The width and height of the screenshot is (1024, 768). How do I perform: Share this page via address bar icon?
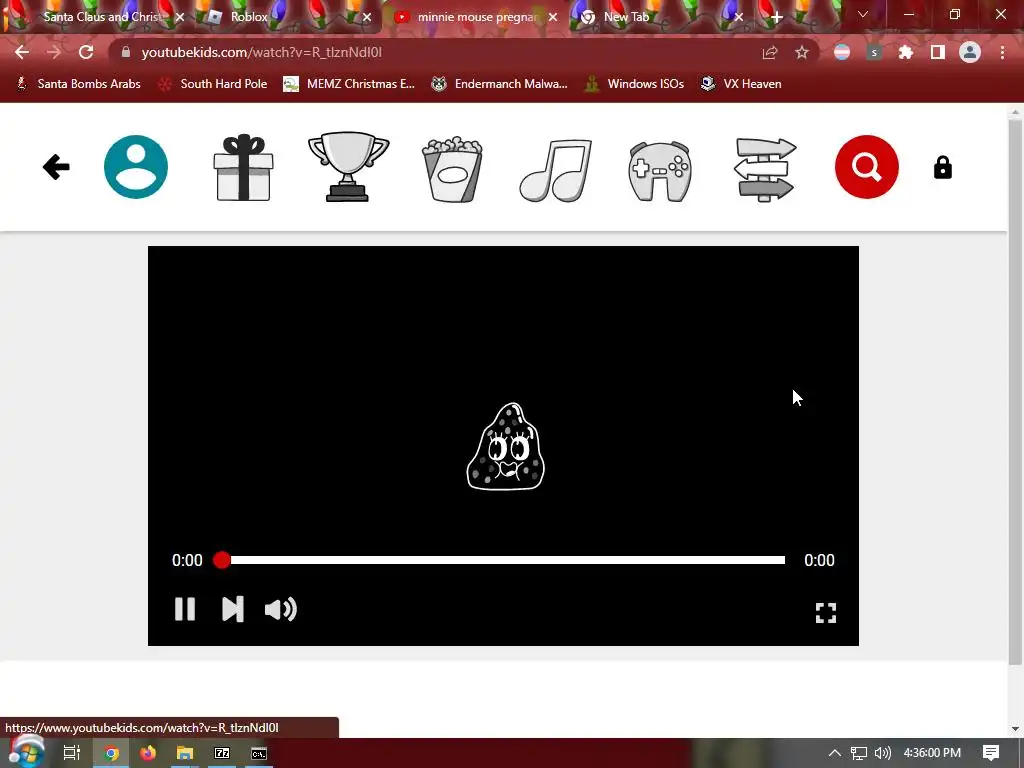click(770, 53)
